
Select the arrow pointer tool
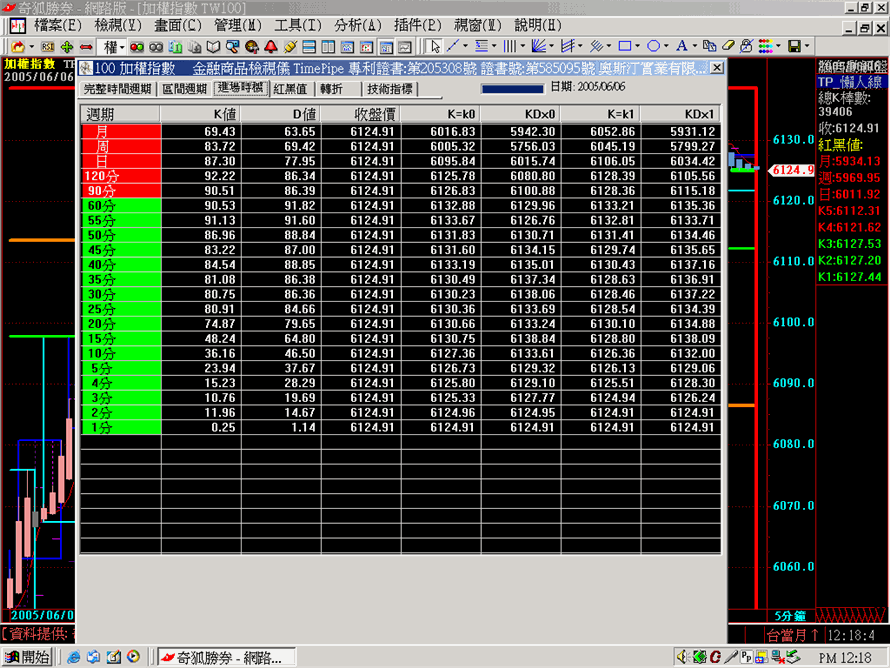pyautogui.click(x=435, y=46)
